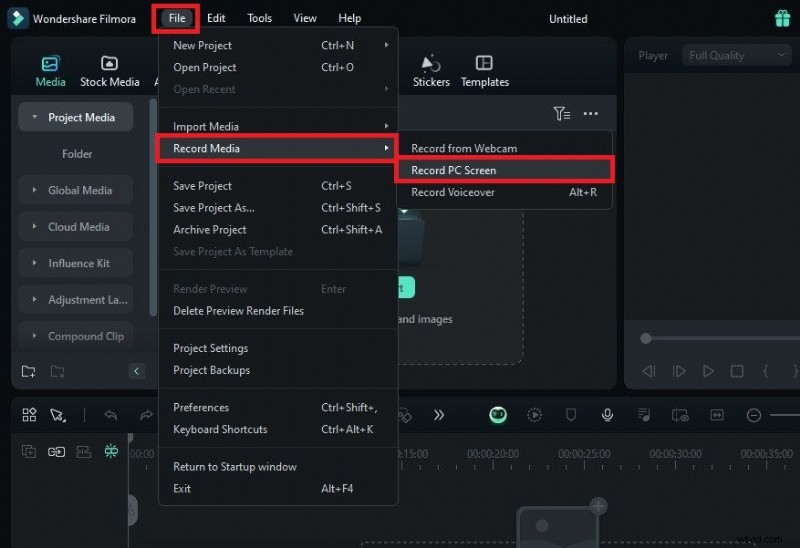Choose Record PC Screen option
The width and height of the screenshot is (800, 548).
pos(504,170)
